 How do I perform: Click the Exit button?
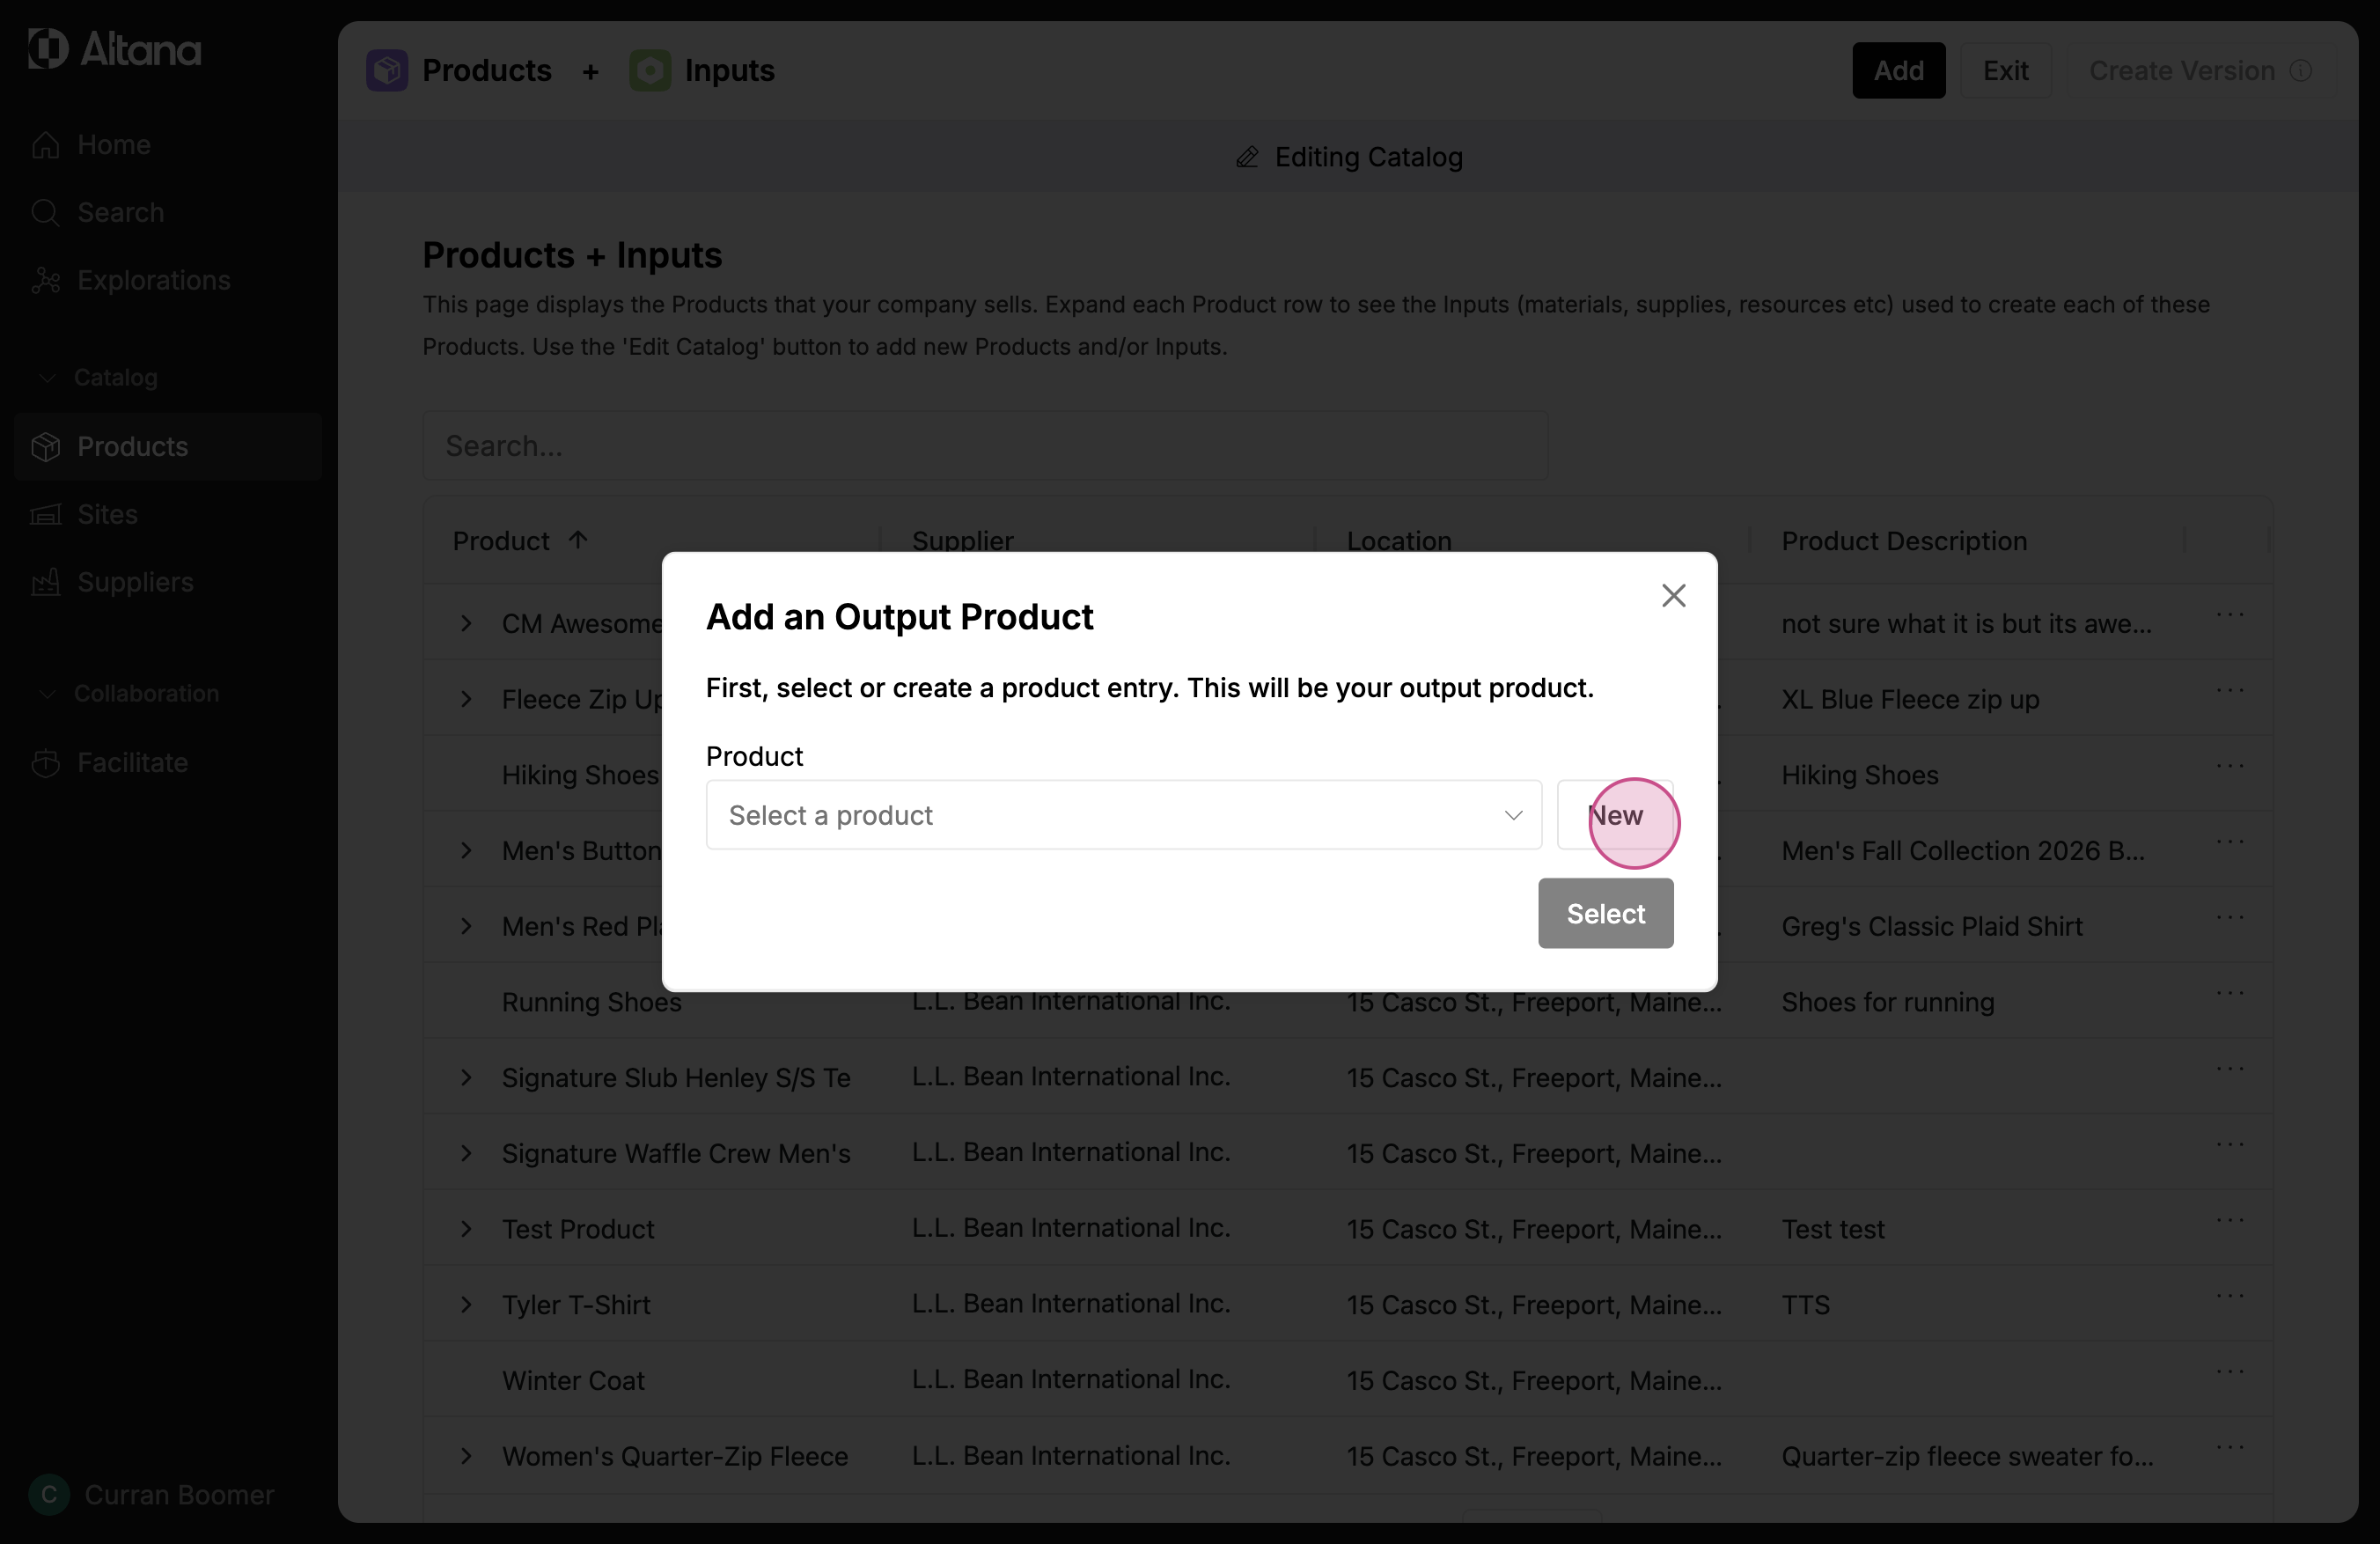[2005, 70]
